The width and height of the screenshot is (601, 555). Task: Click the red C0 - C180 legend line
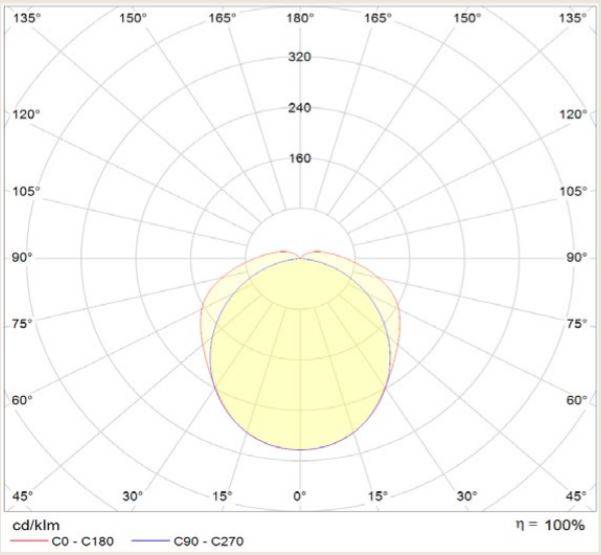(x=30, y=541)
